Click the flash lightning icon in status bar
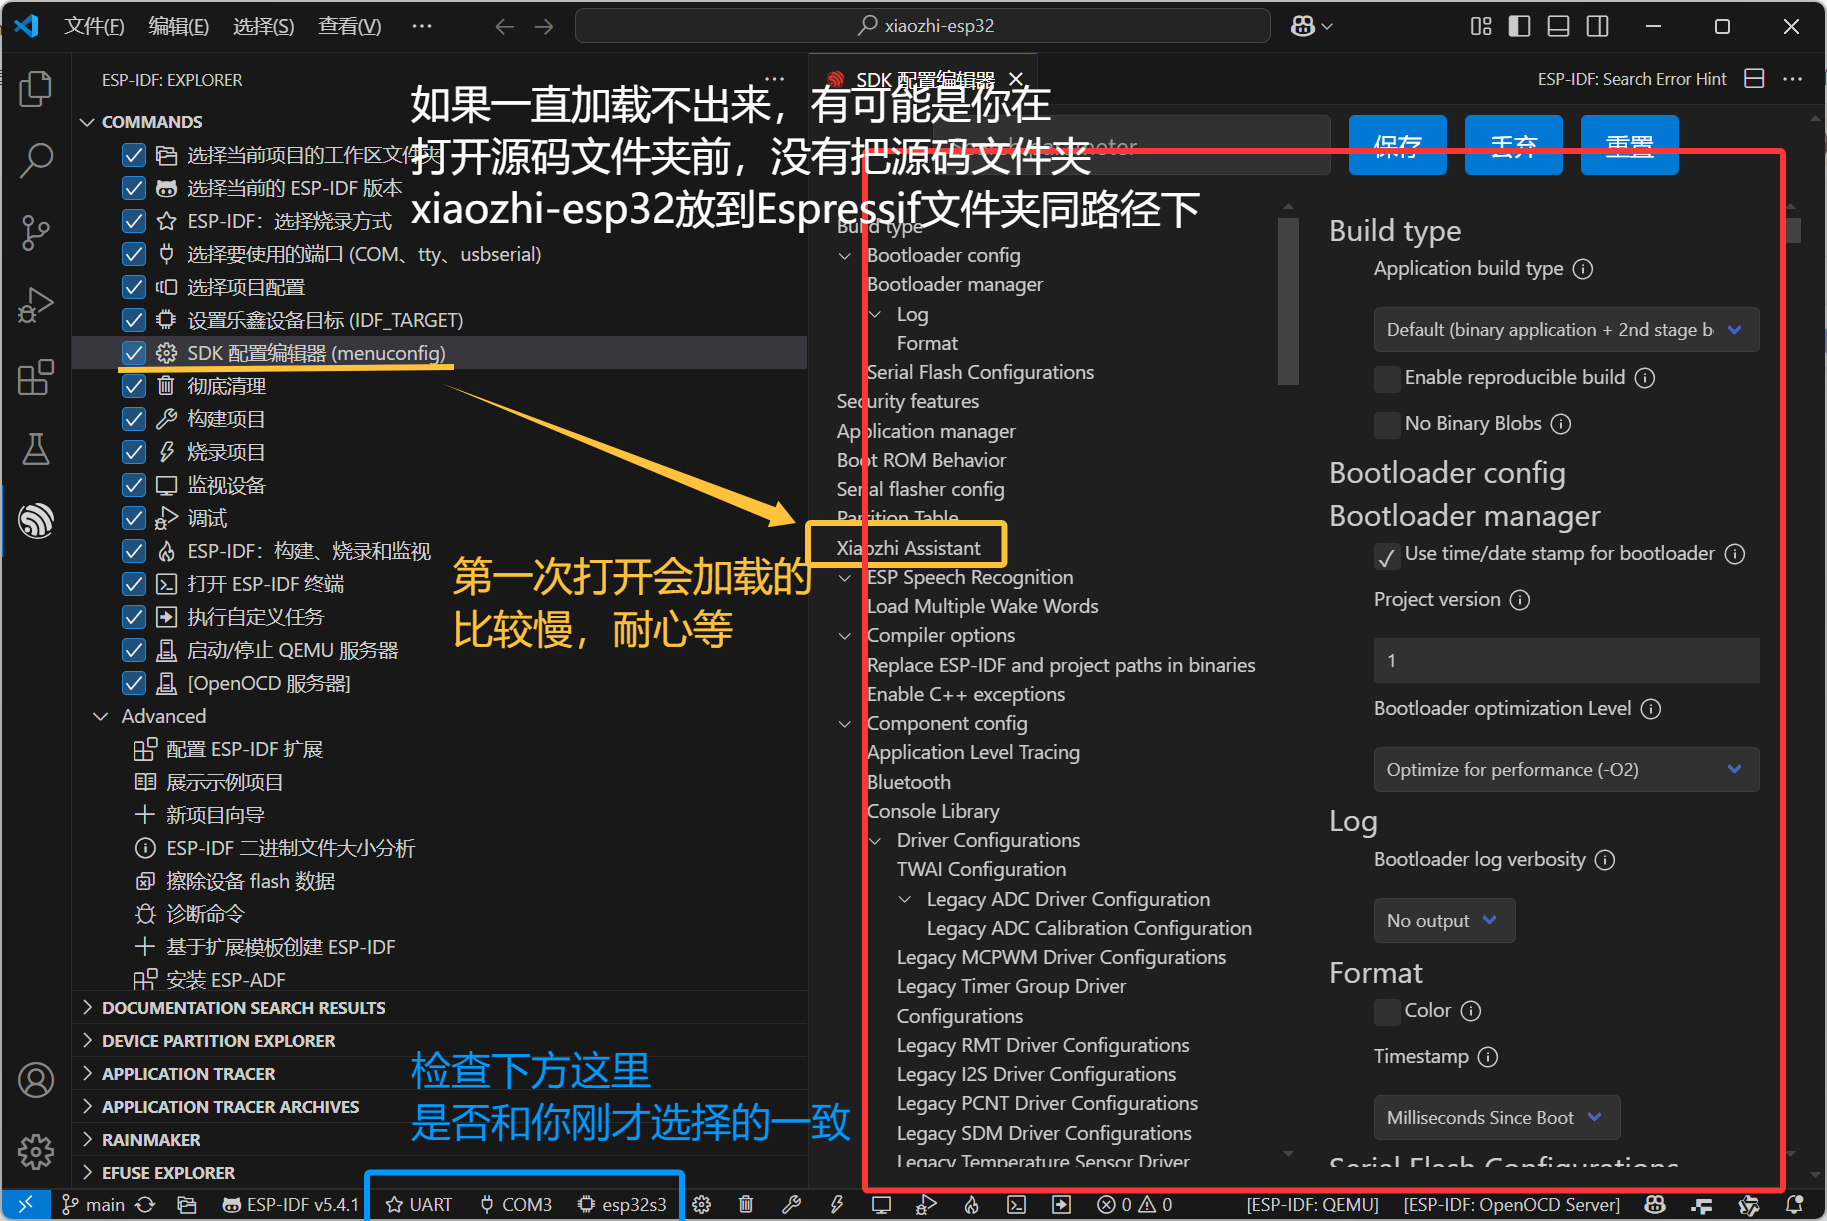Viewport: 1827px width, 1221px height. tap(836, 1204)
